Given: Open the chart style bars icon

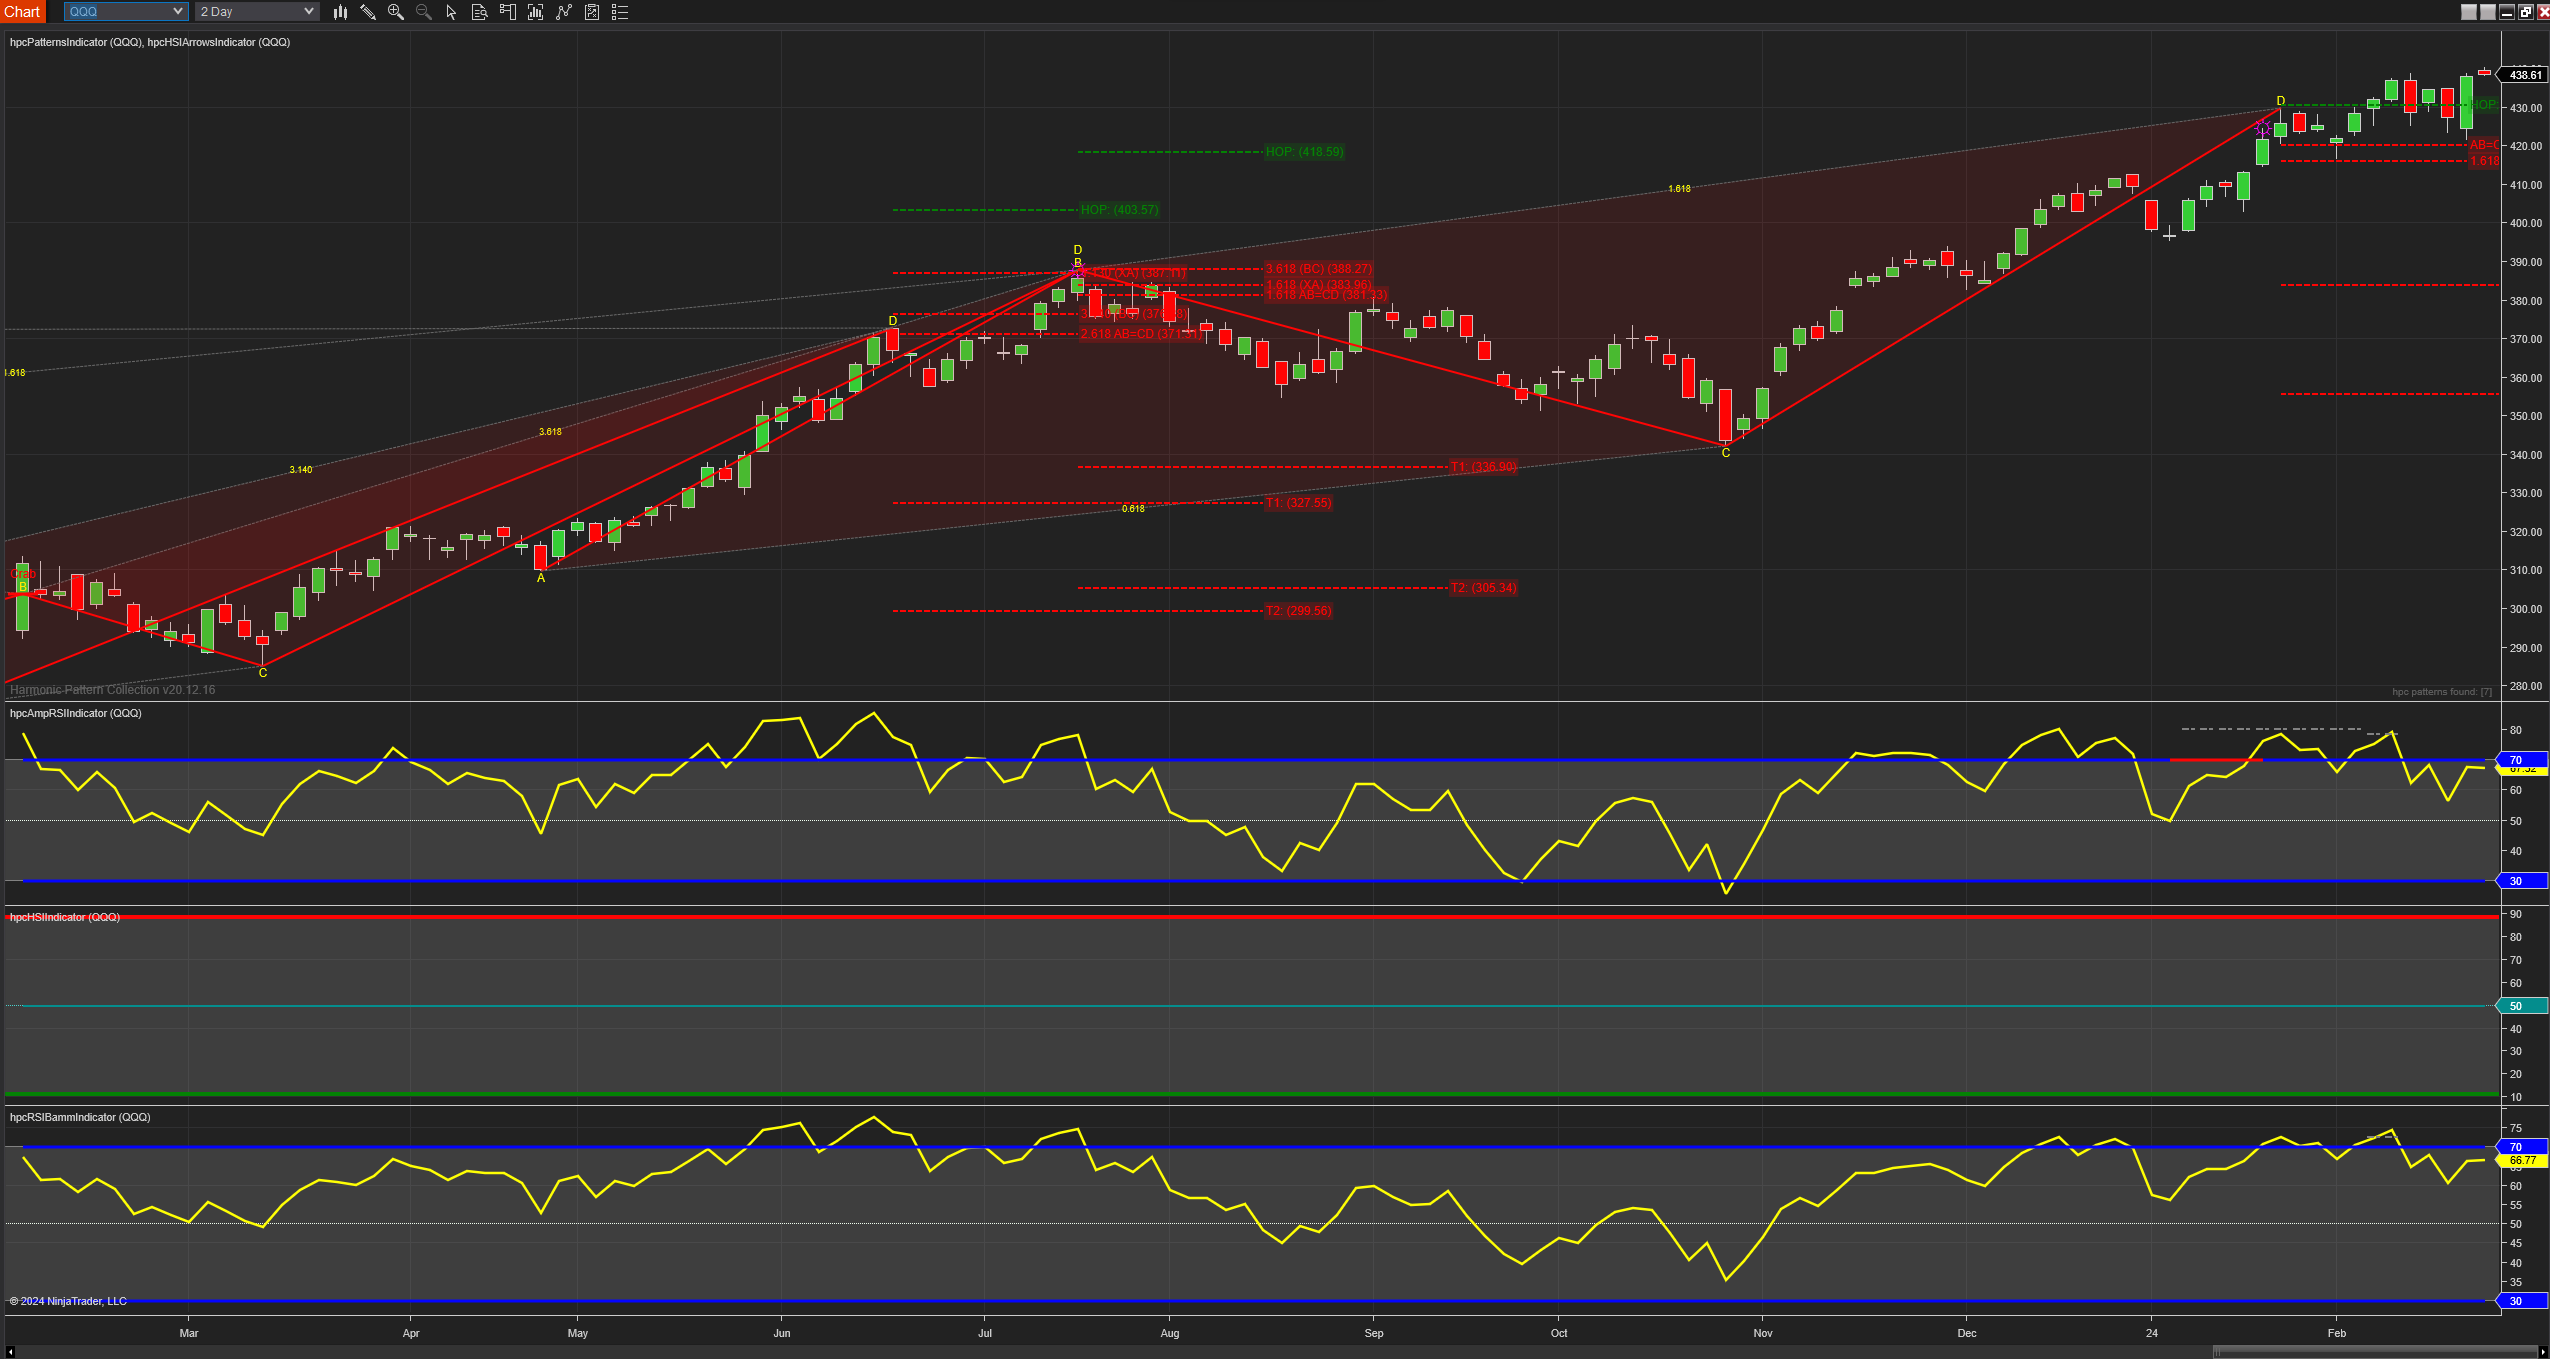Looking at the screenshot, I should click(340, 12).
